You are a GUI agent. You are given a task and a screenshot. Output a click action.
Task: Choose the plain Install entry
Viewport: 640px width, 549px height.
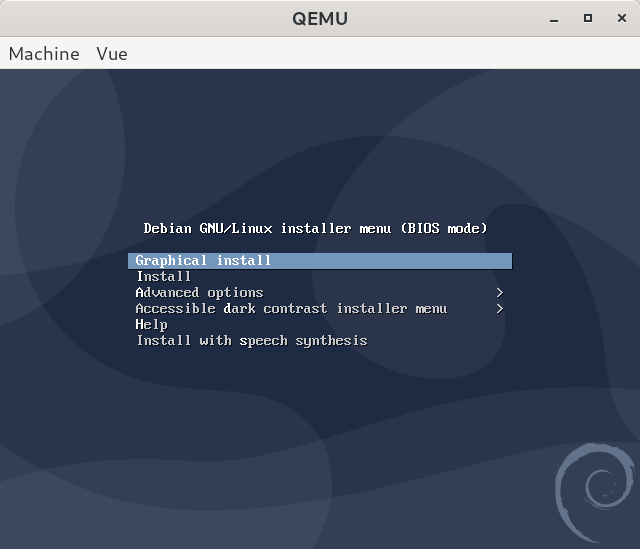[x=164, y=277]
